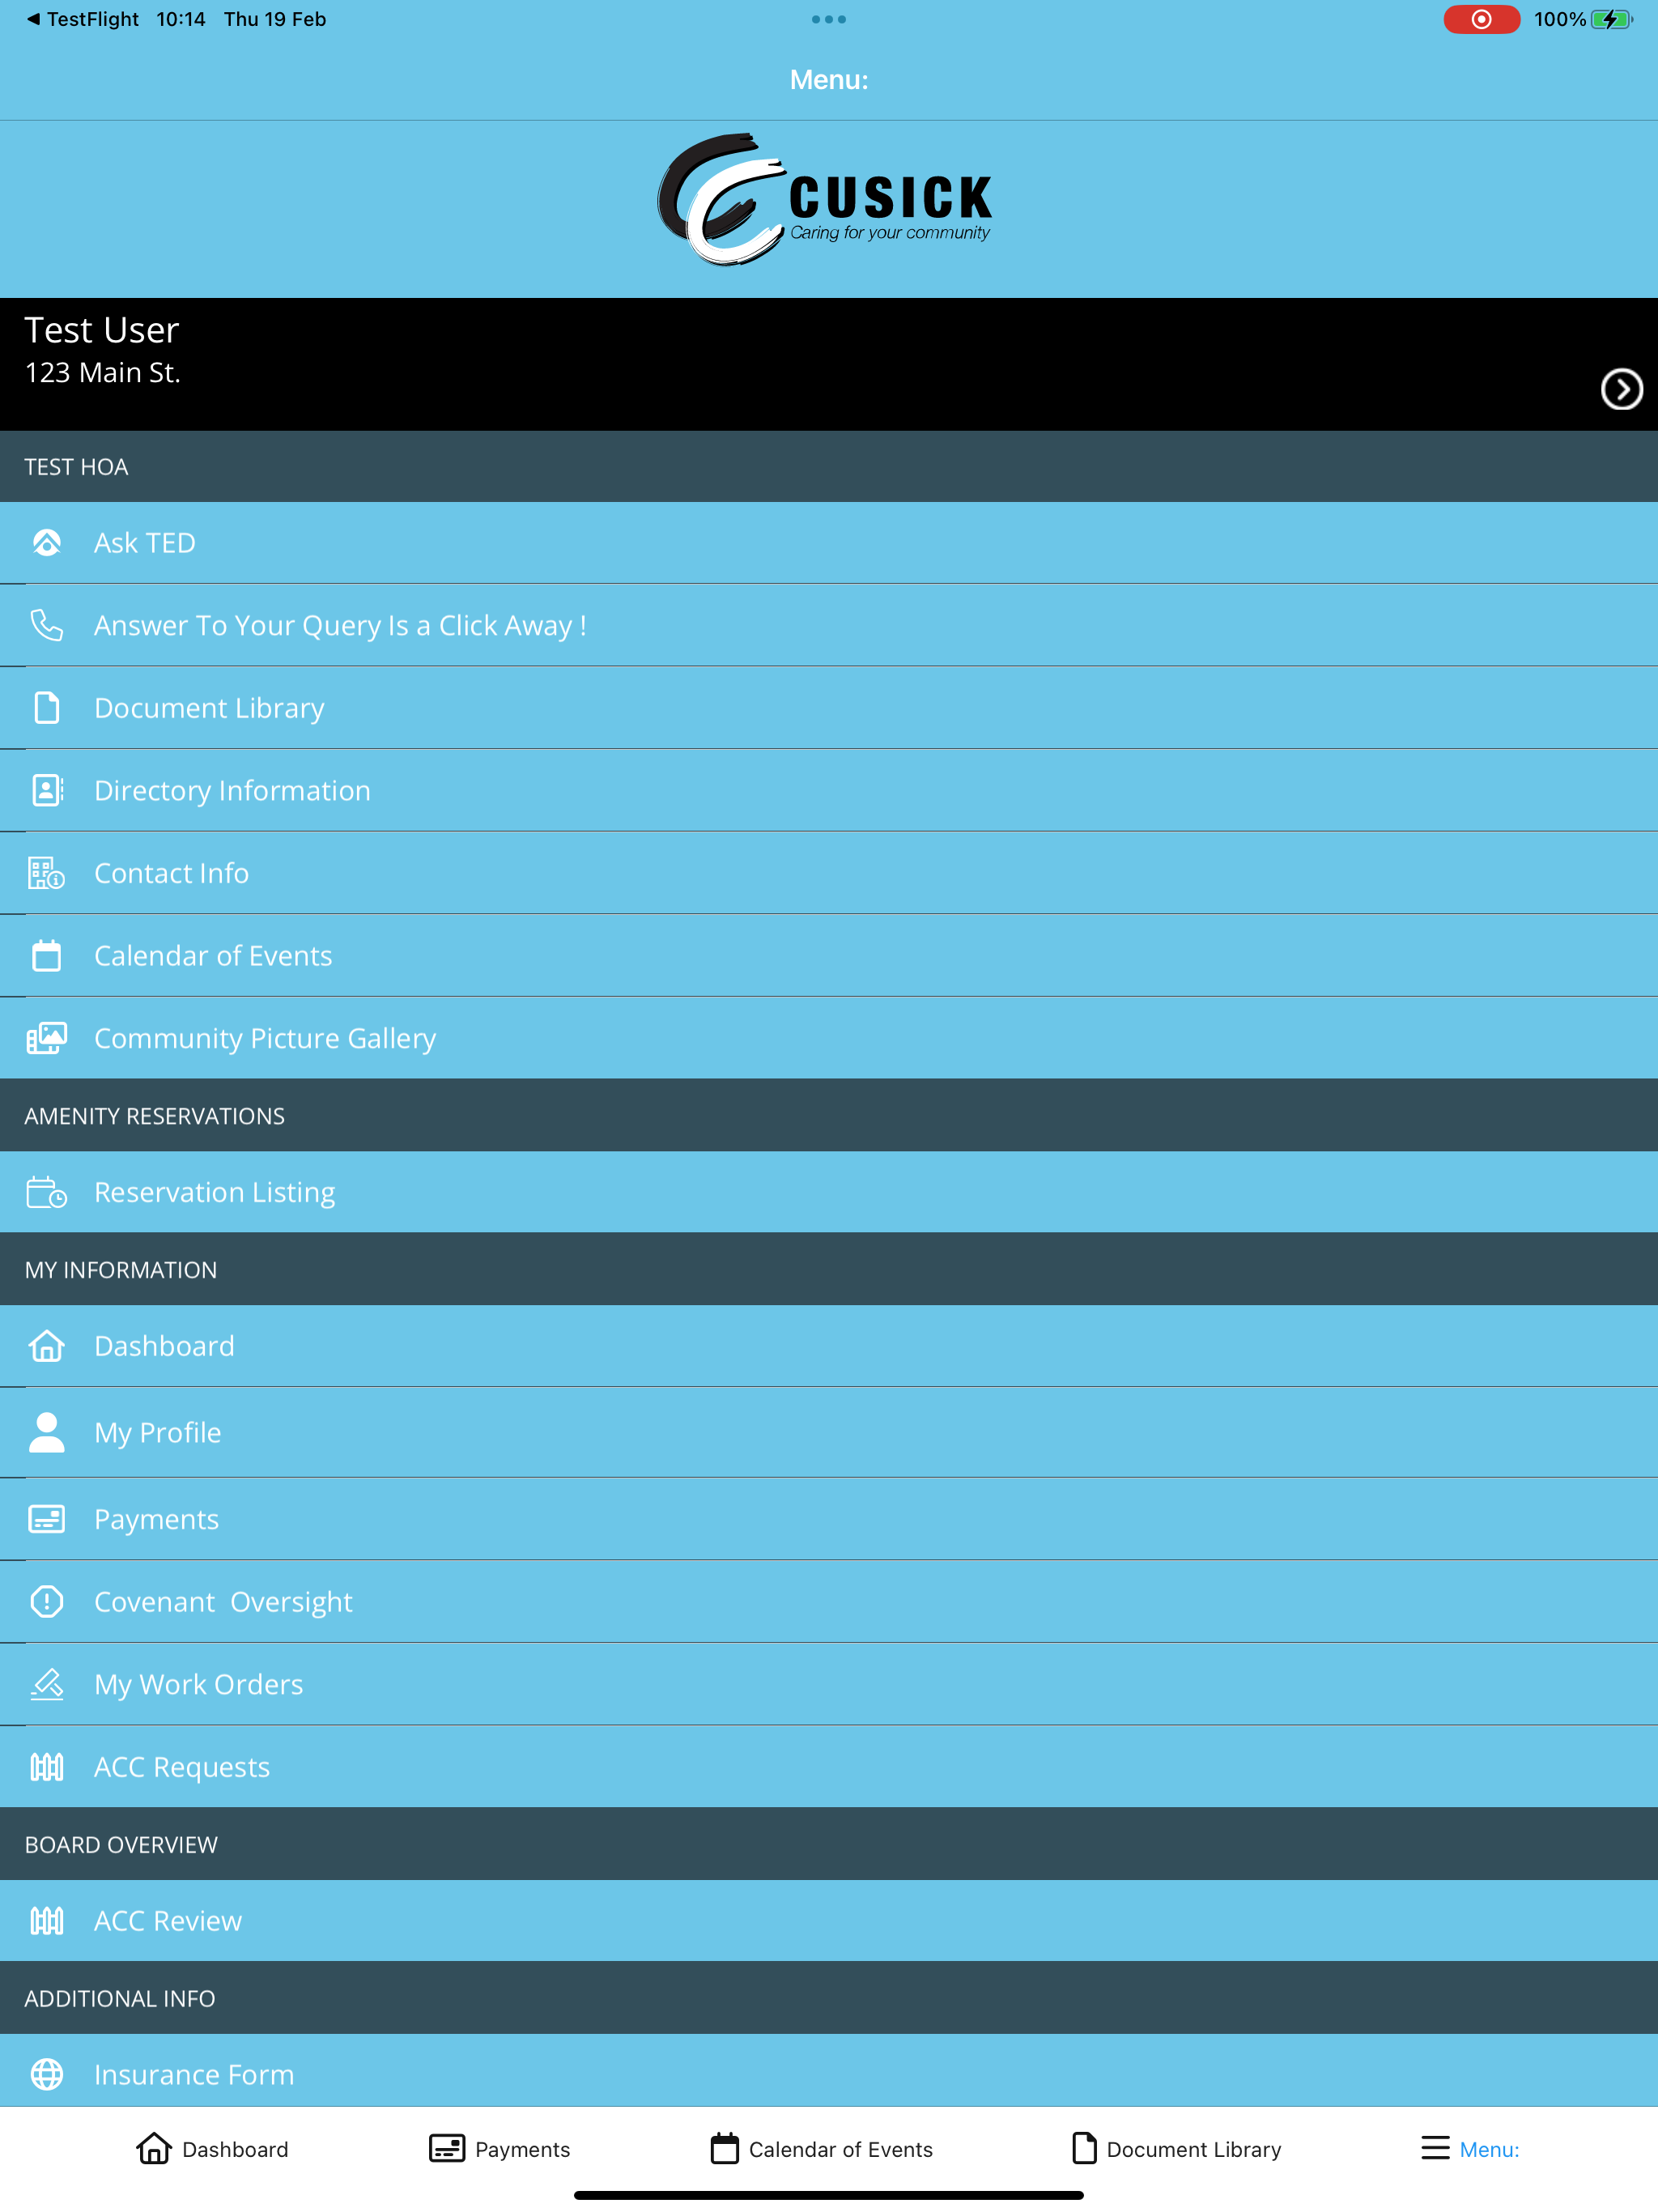Tap the three-dot multitasking control at top
1658x2212 pixels.
[x=829, y=19]
